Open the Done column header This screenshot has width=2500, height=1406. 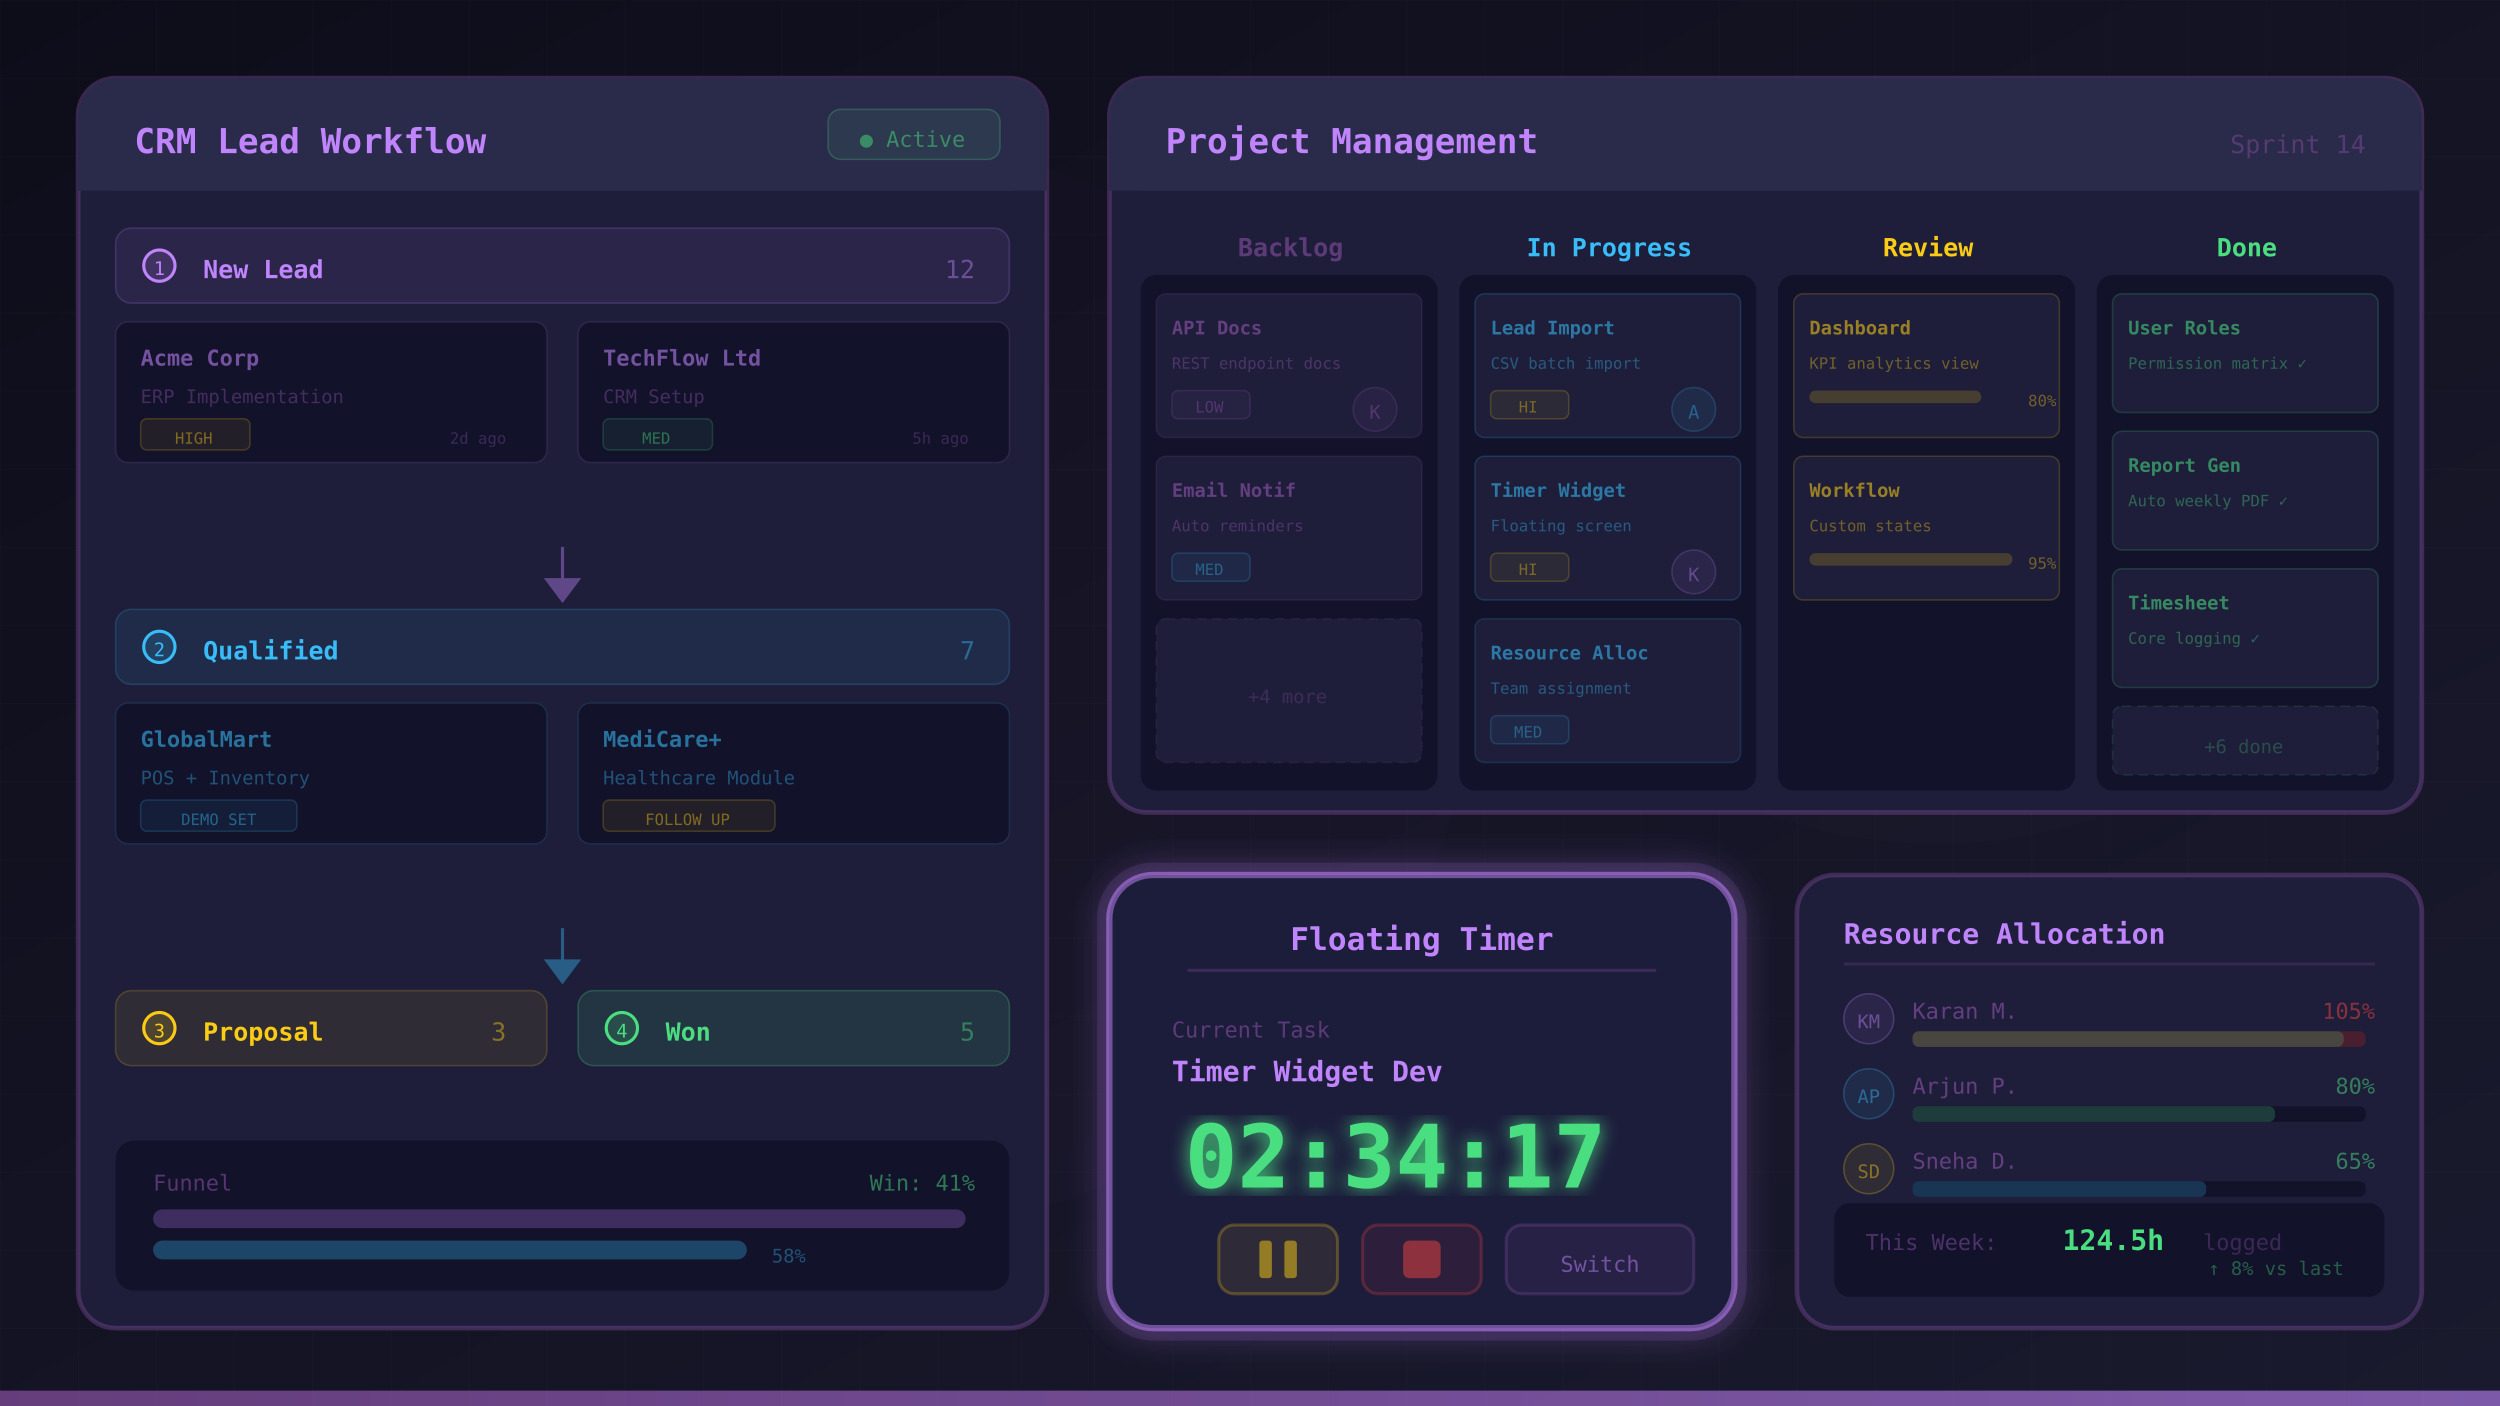[2246, 248]
